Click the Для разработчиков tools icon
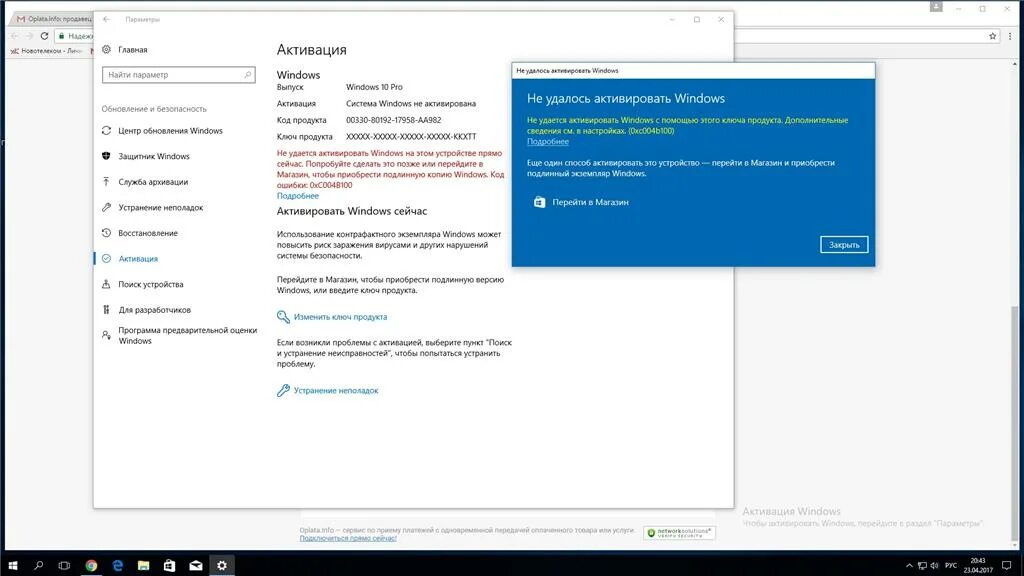The height and width of the screenshot is (576, 1024). (106, 310)
